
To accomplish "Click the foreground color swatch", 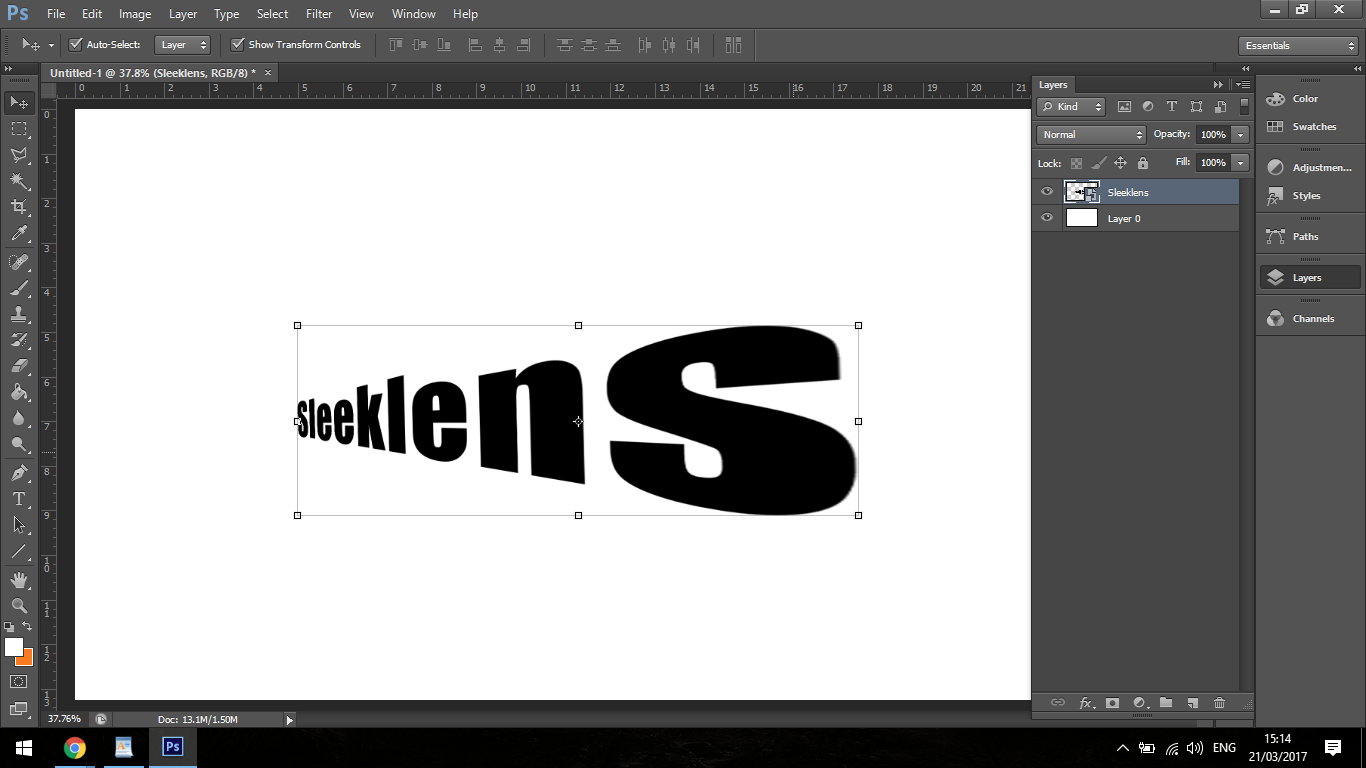I will tap(13, 647).
